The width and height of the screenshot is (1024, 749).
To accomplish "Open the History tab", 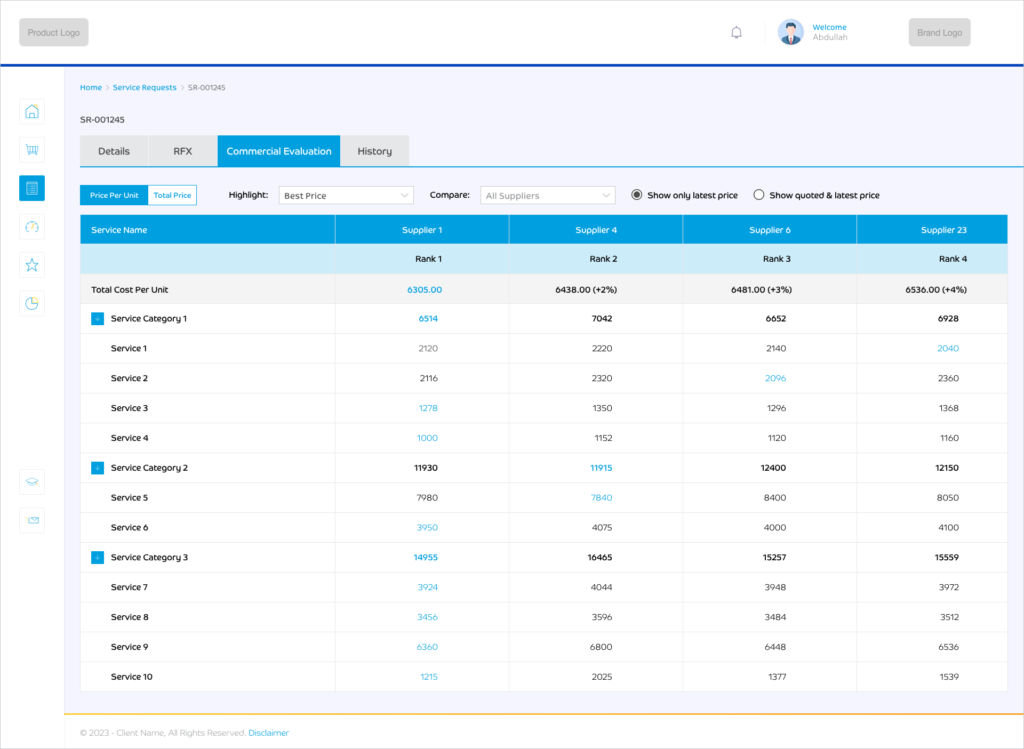I will [x=375, y=151].
